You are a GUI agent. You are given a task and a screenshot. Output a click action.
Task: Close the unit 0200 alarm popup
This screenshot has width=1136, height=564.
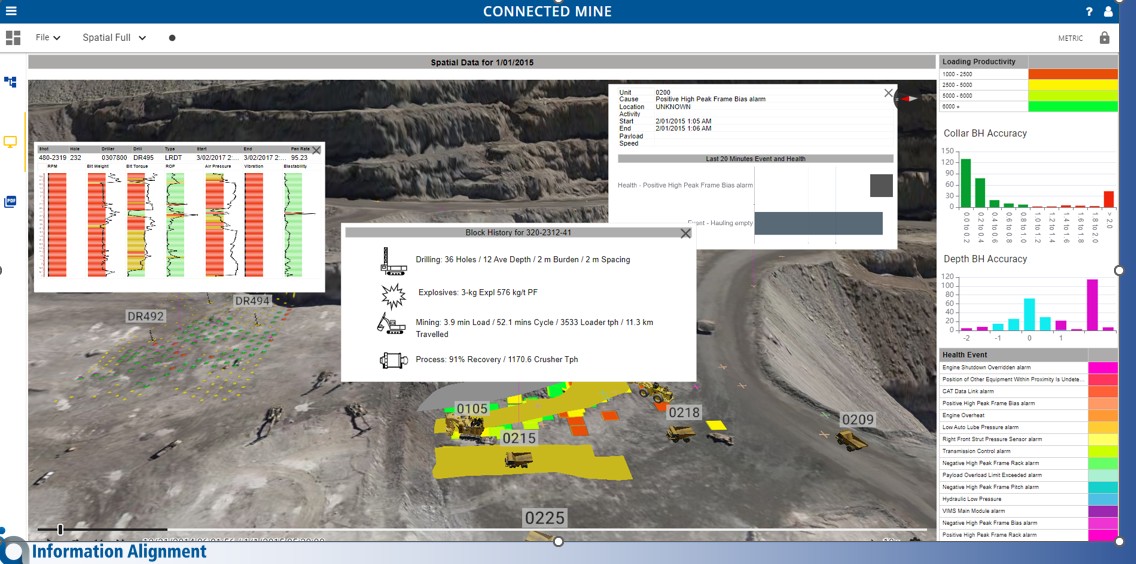tap(888, 93)
